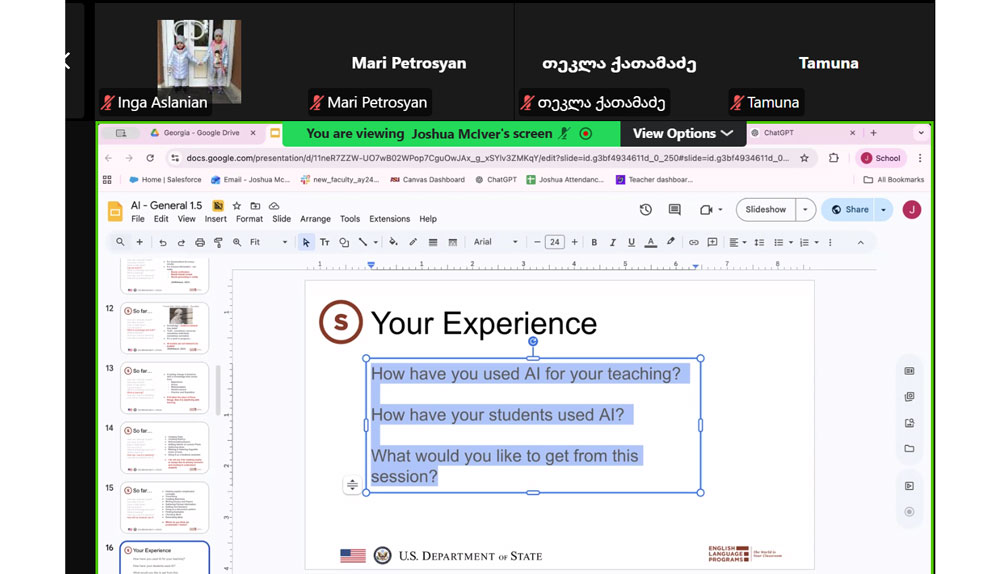This screenshot has height=574, width=1000.
Task: Click the Underline formatting icon
Action: pos(631,242)
